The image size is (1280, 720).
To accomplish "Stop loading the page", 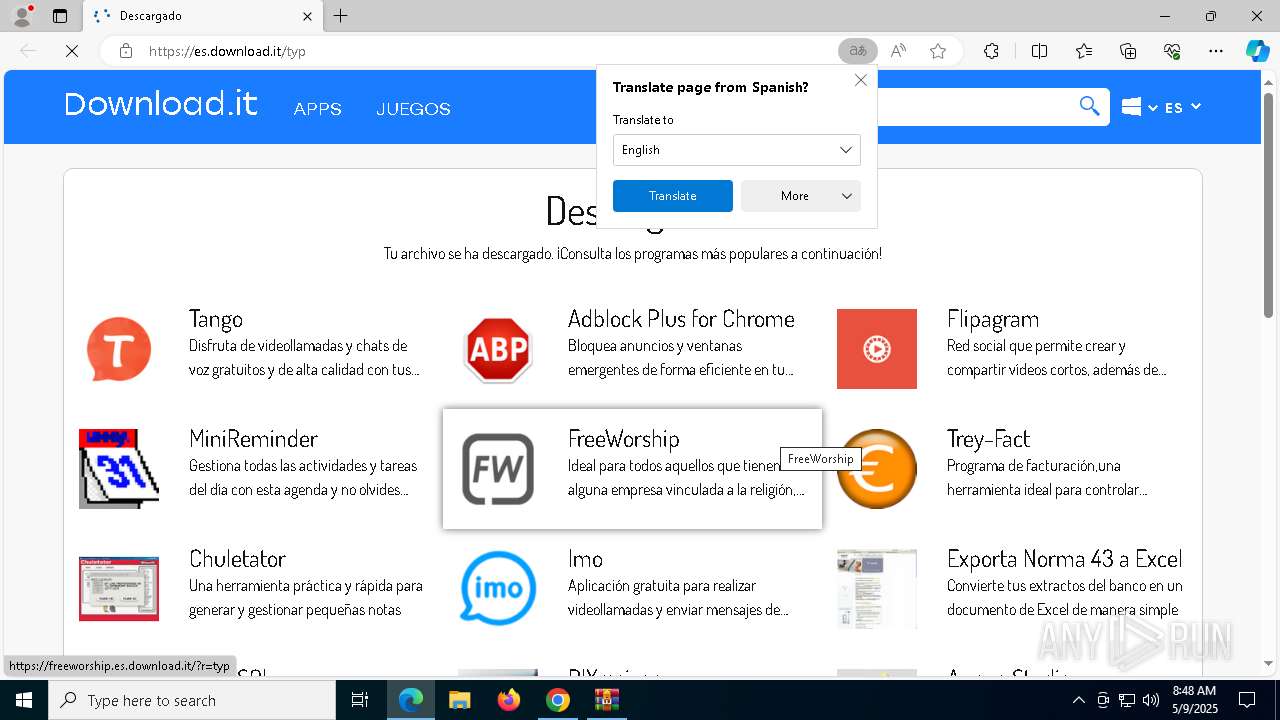I will [x=71, y=51].
